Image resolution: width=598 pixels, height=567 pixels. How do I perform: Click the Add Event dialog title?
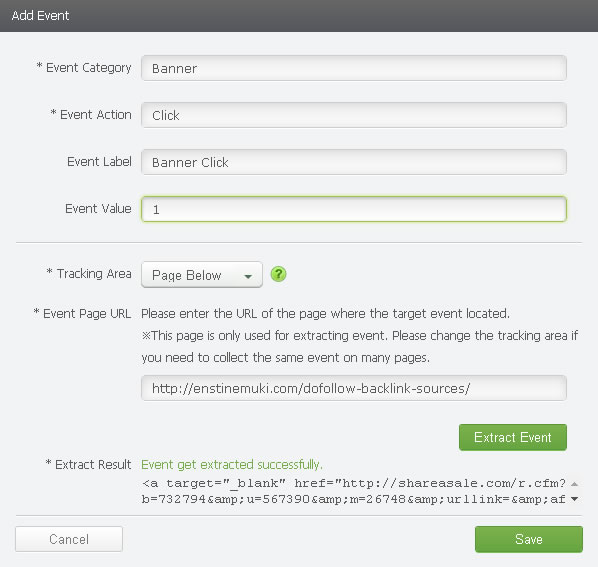coord(40,16)
